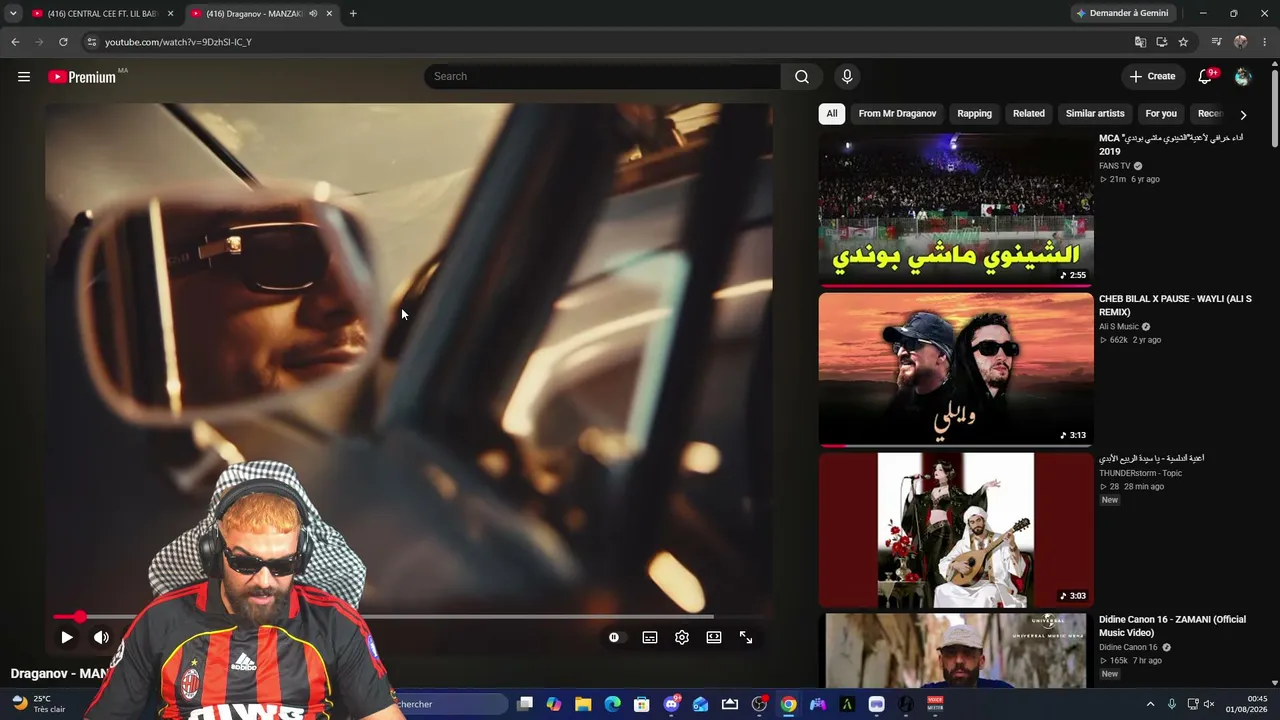Image resolution: width=1280 pixels, height=720 pixels.
Task: Open Microsoft Store from the taskbar
Action: pos(642,704)
